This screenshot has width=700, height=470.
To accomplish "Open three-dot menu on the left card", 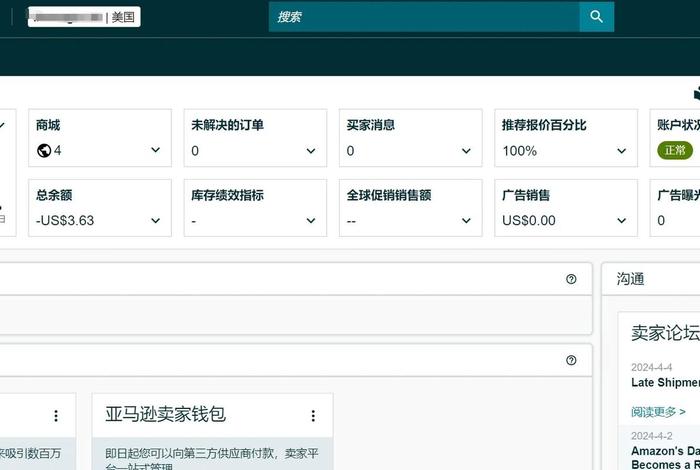I will pos(56,416).
